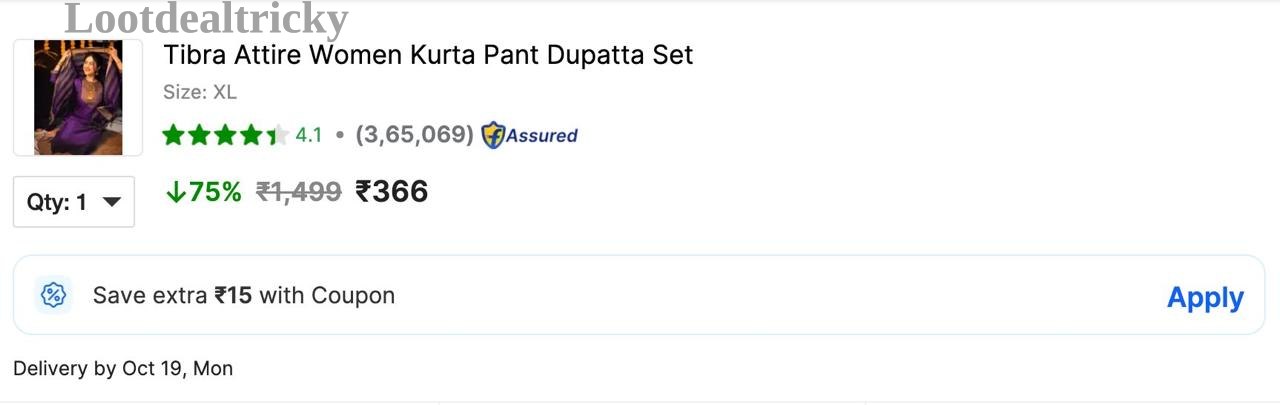
Task: Click the 75% off discount label
Action: click(x=204, y=192)
